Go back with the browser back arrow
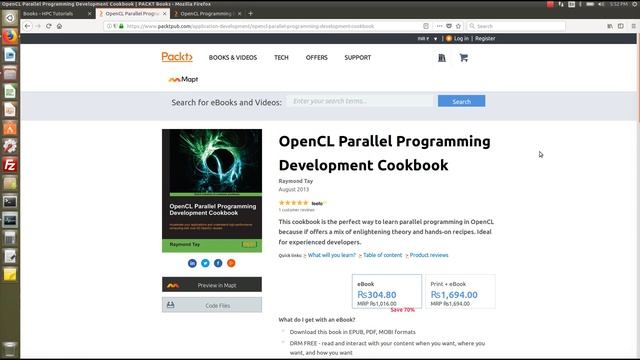640x360 pixels. [x=27, y=26]
